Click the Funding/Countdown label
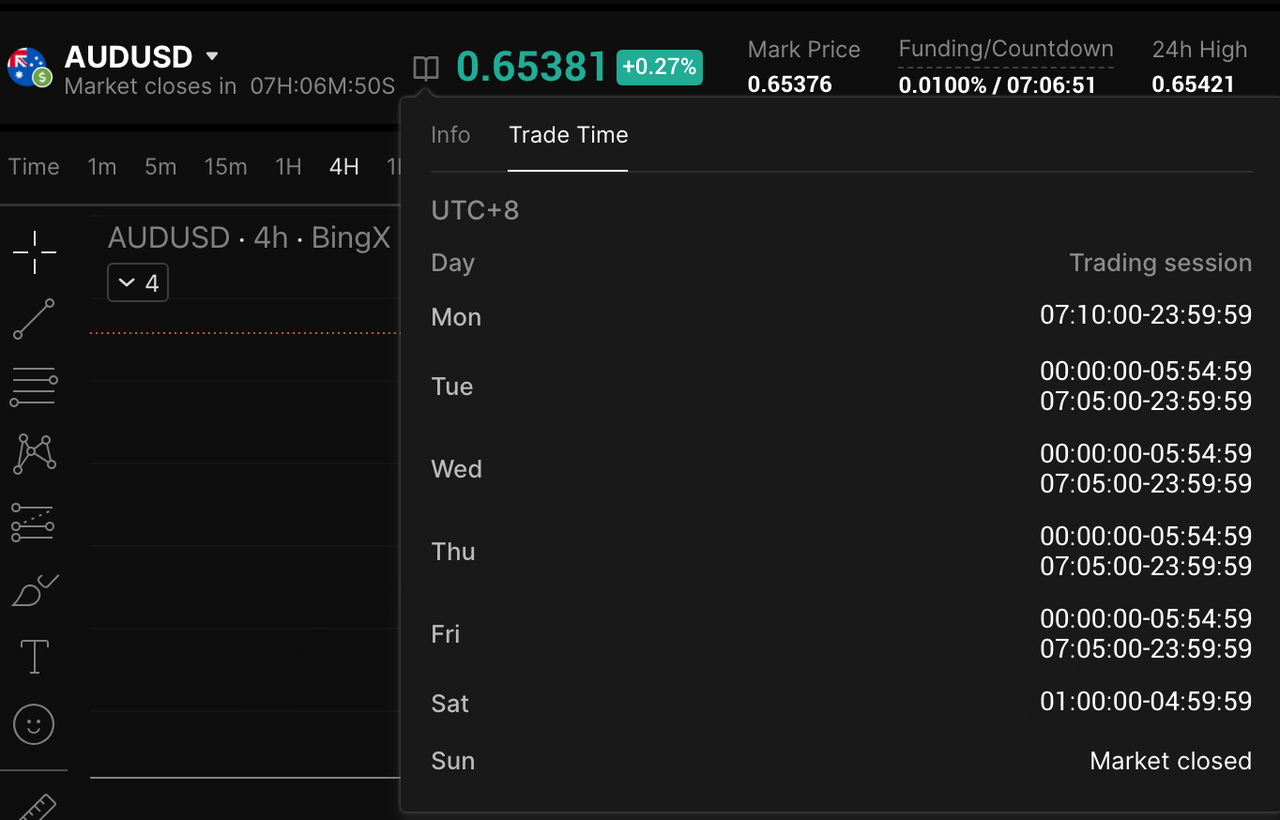 point(1005,49)
